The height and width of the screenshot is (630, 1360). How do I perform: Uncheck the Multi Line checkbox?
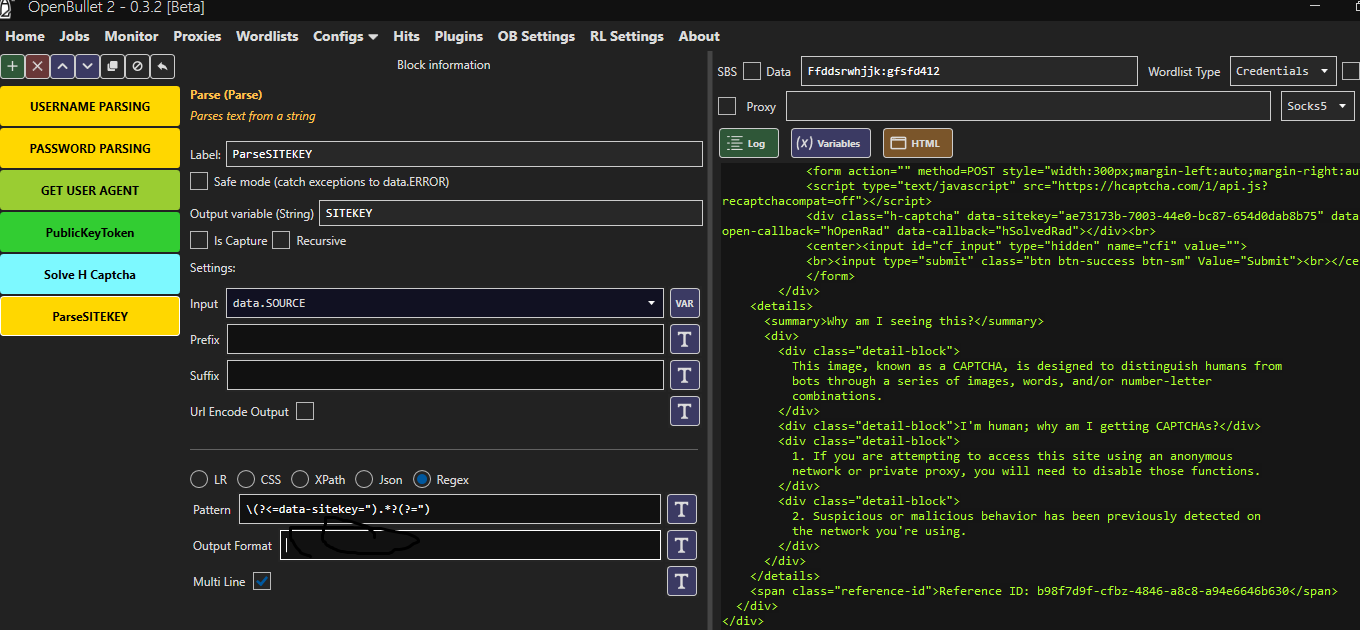pos(262,581)
